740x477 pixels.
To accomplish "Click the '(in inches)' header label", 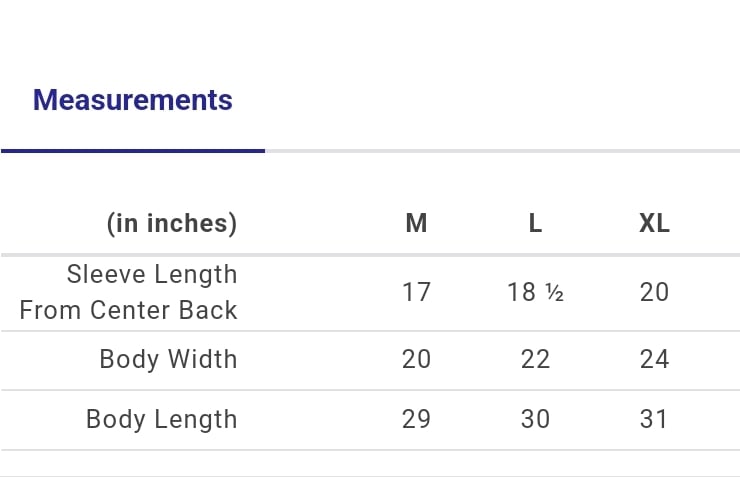I will point(172,223).
